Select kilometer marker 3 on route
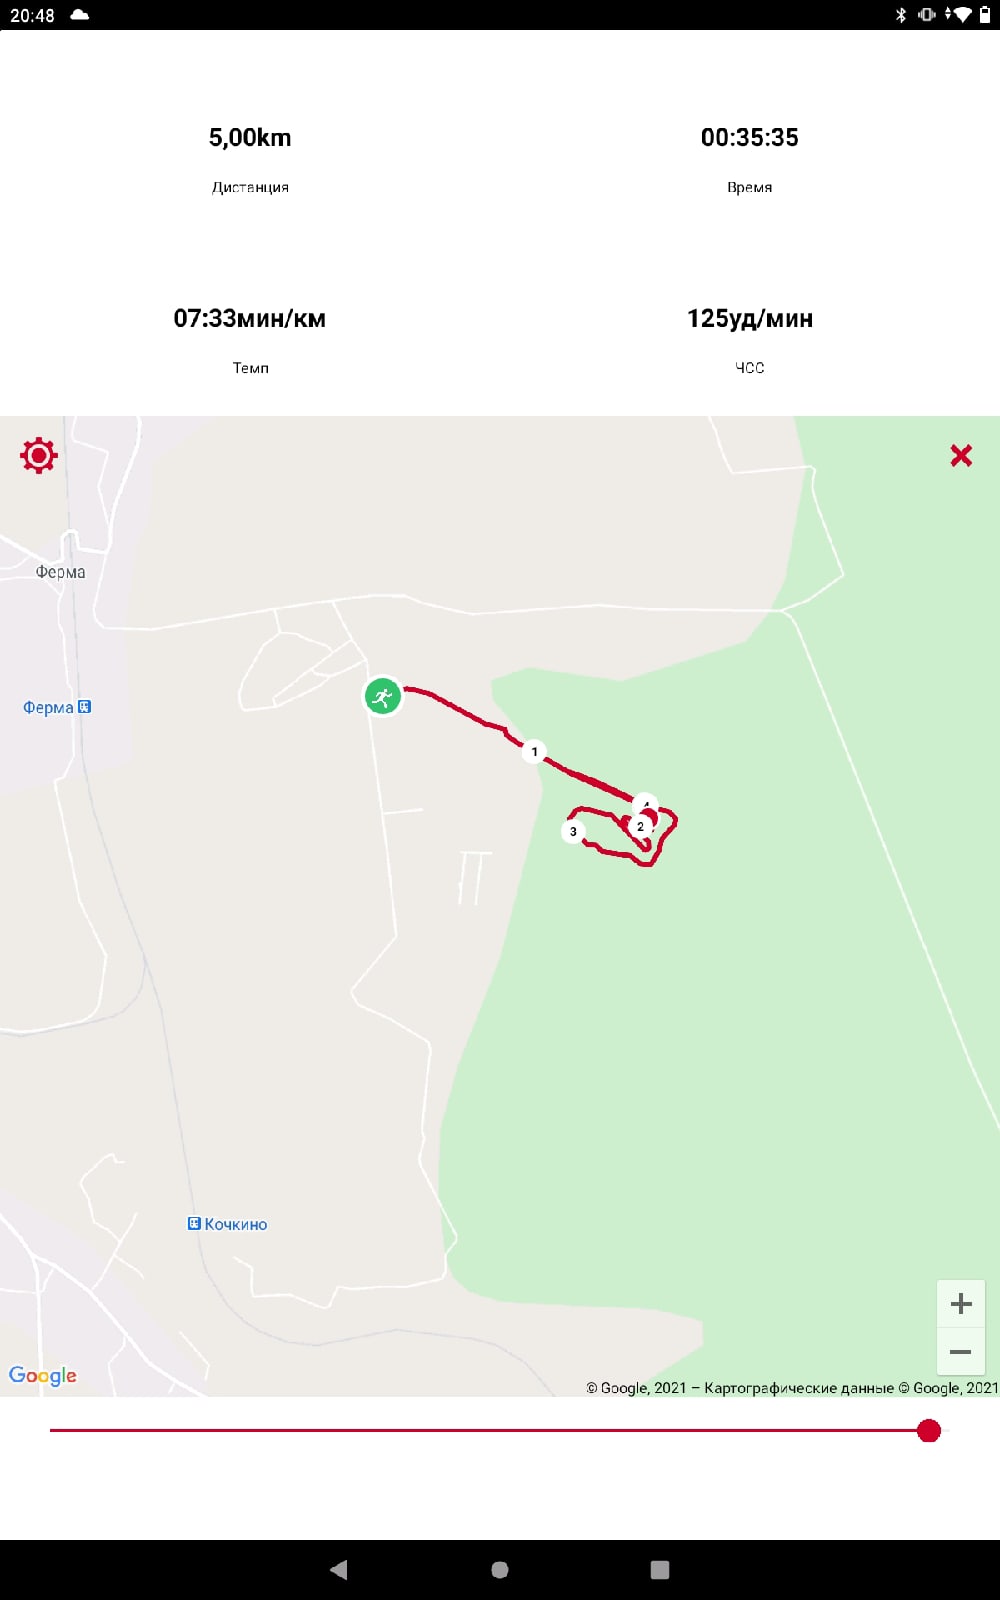The image size is (1000, 1600). tap(573, 831)
